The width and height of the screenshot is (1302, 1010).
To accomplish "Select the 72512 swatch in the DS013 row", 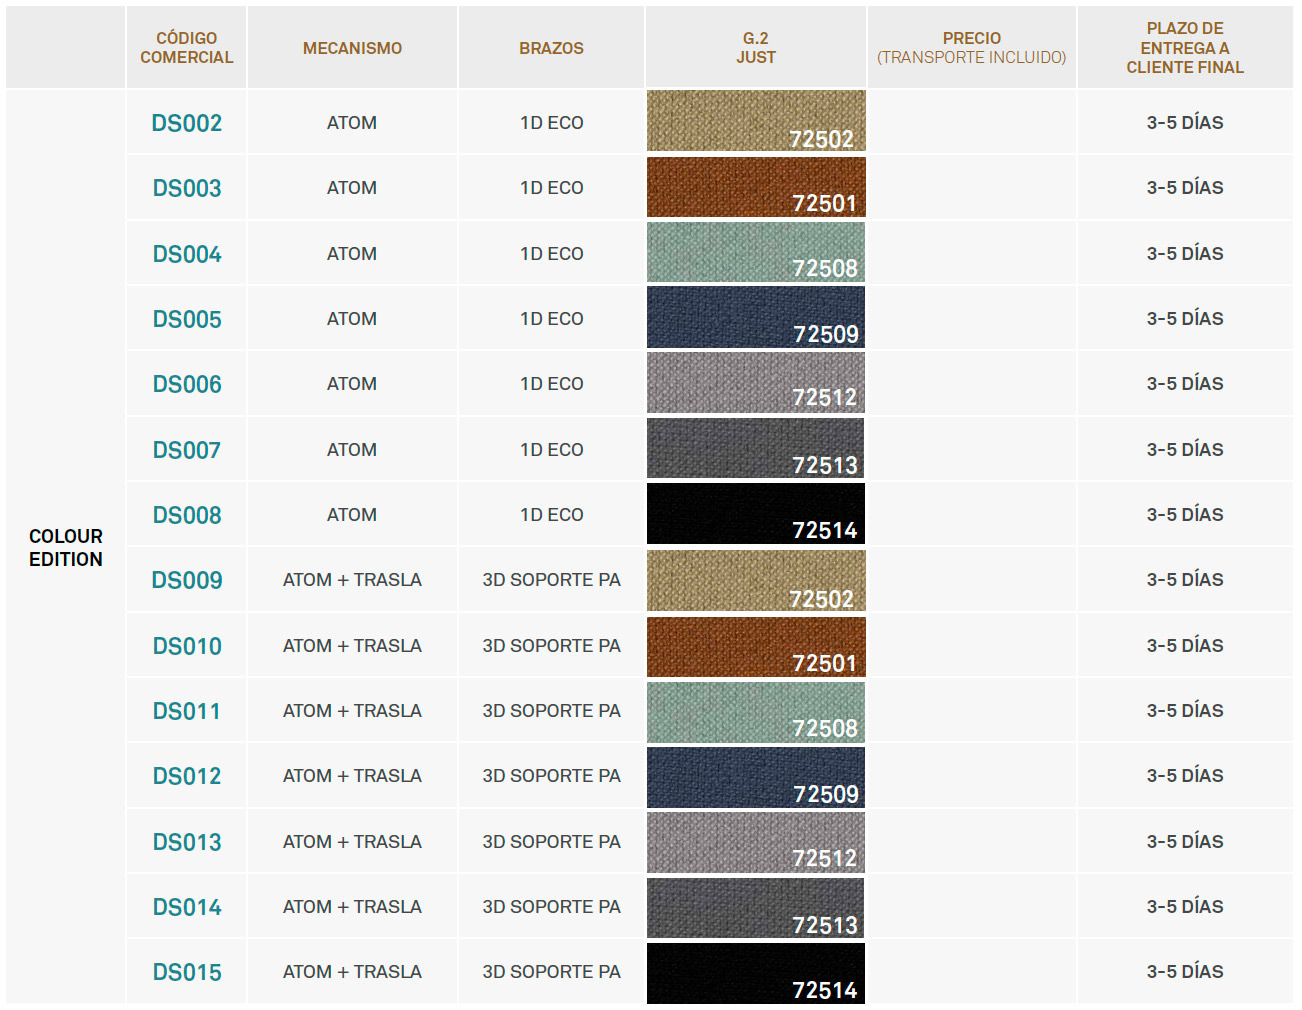I will point(756,843).
